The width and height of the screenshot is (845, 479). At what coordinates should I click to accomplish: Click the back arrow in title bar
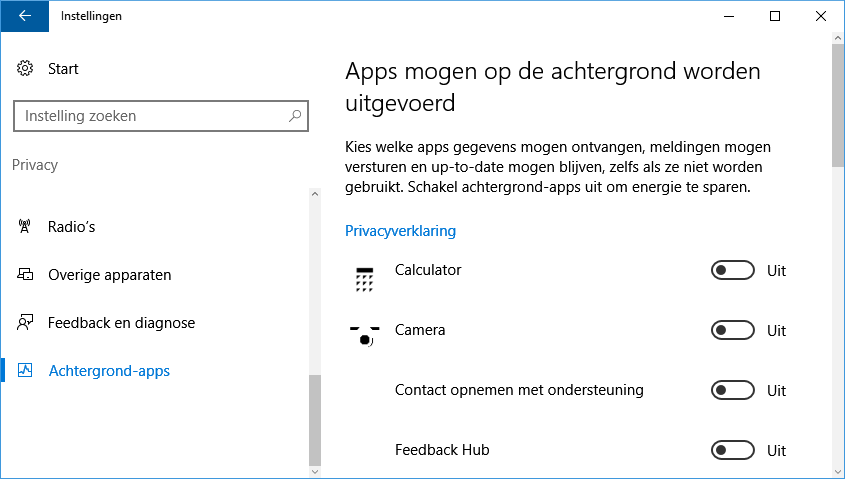pos(25,16)
